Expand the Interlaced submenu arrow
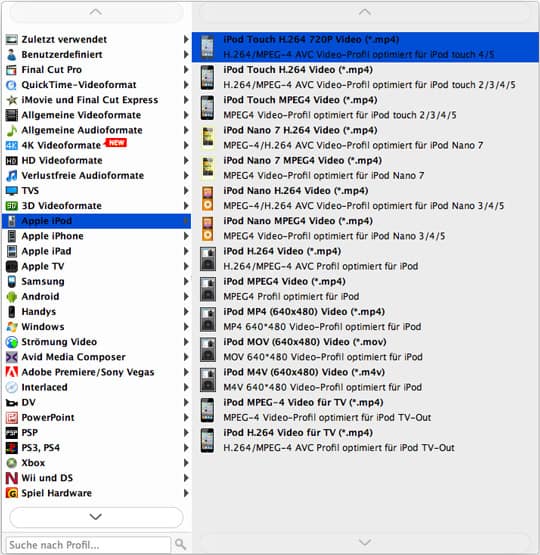Viewport: 540px width, 555px height. pyautogui.click(x=186, y=388)
